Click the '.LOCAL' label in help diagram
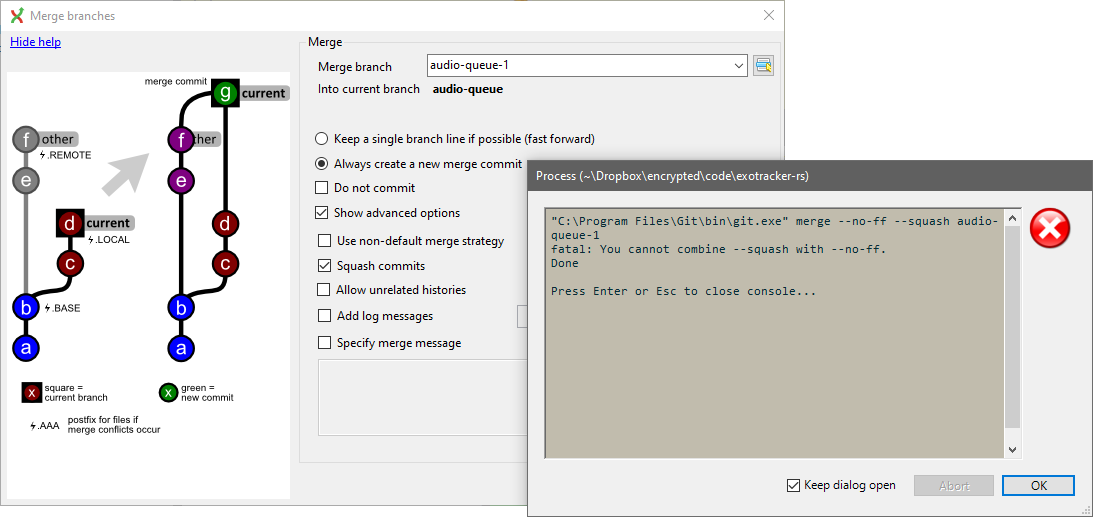 [108, 239]
